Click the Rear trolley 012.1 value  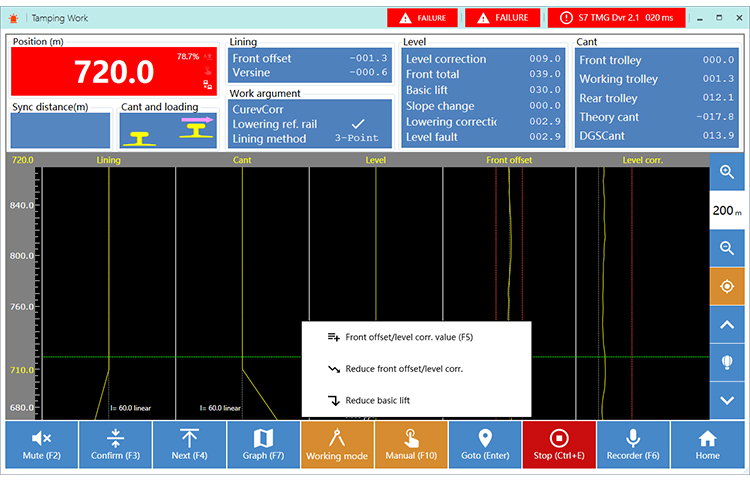coord(718,98)
